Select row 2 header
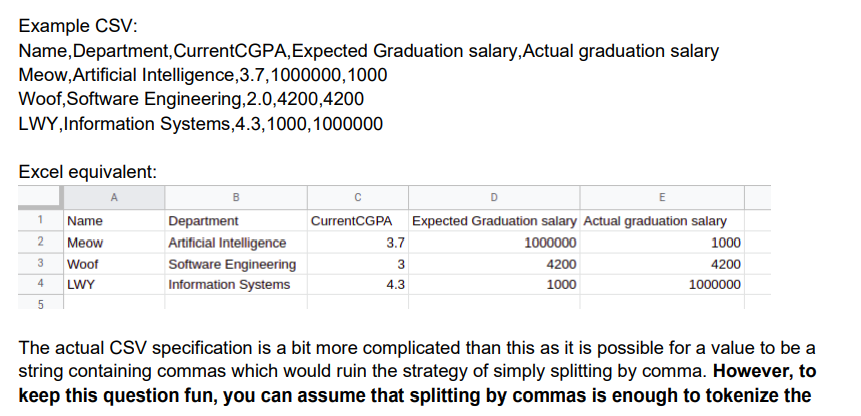This screenshot has height=416, width=861. 41,242
